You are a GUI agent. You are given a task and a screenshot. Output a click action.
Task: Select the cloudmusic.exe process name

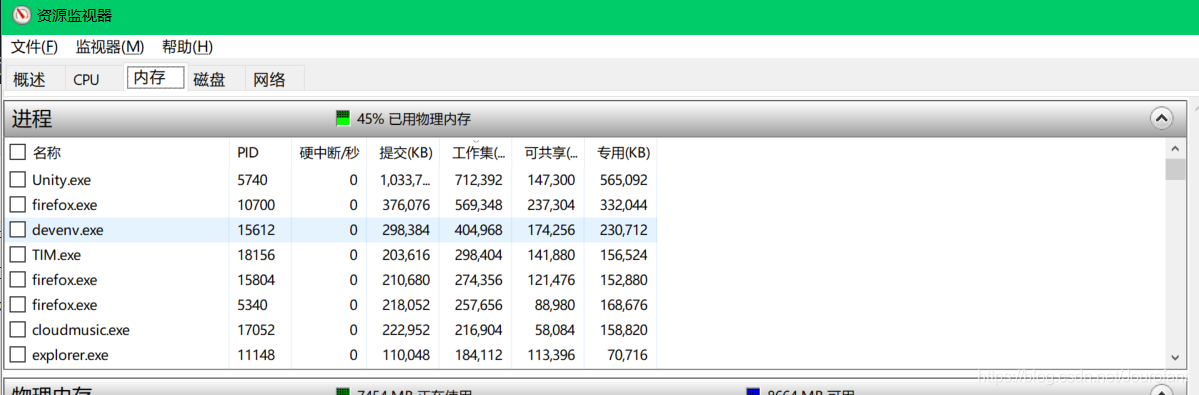coord(80,330)
